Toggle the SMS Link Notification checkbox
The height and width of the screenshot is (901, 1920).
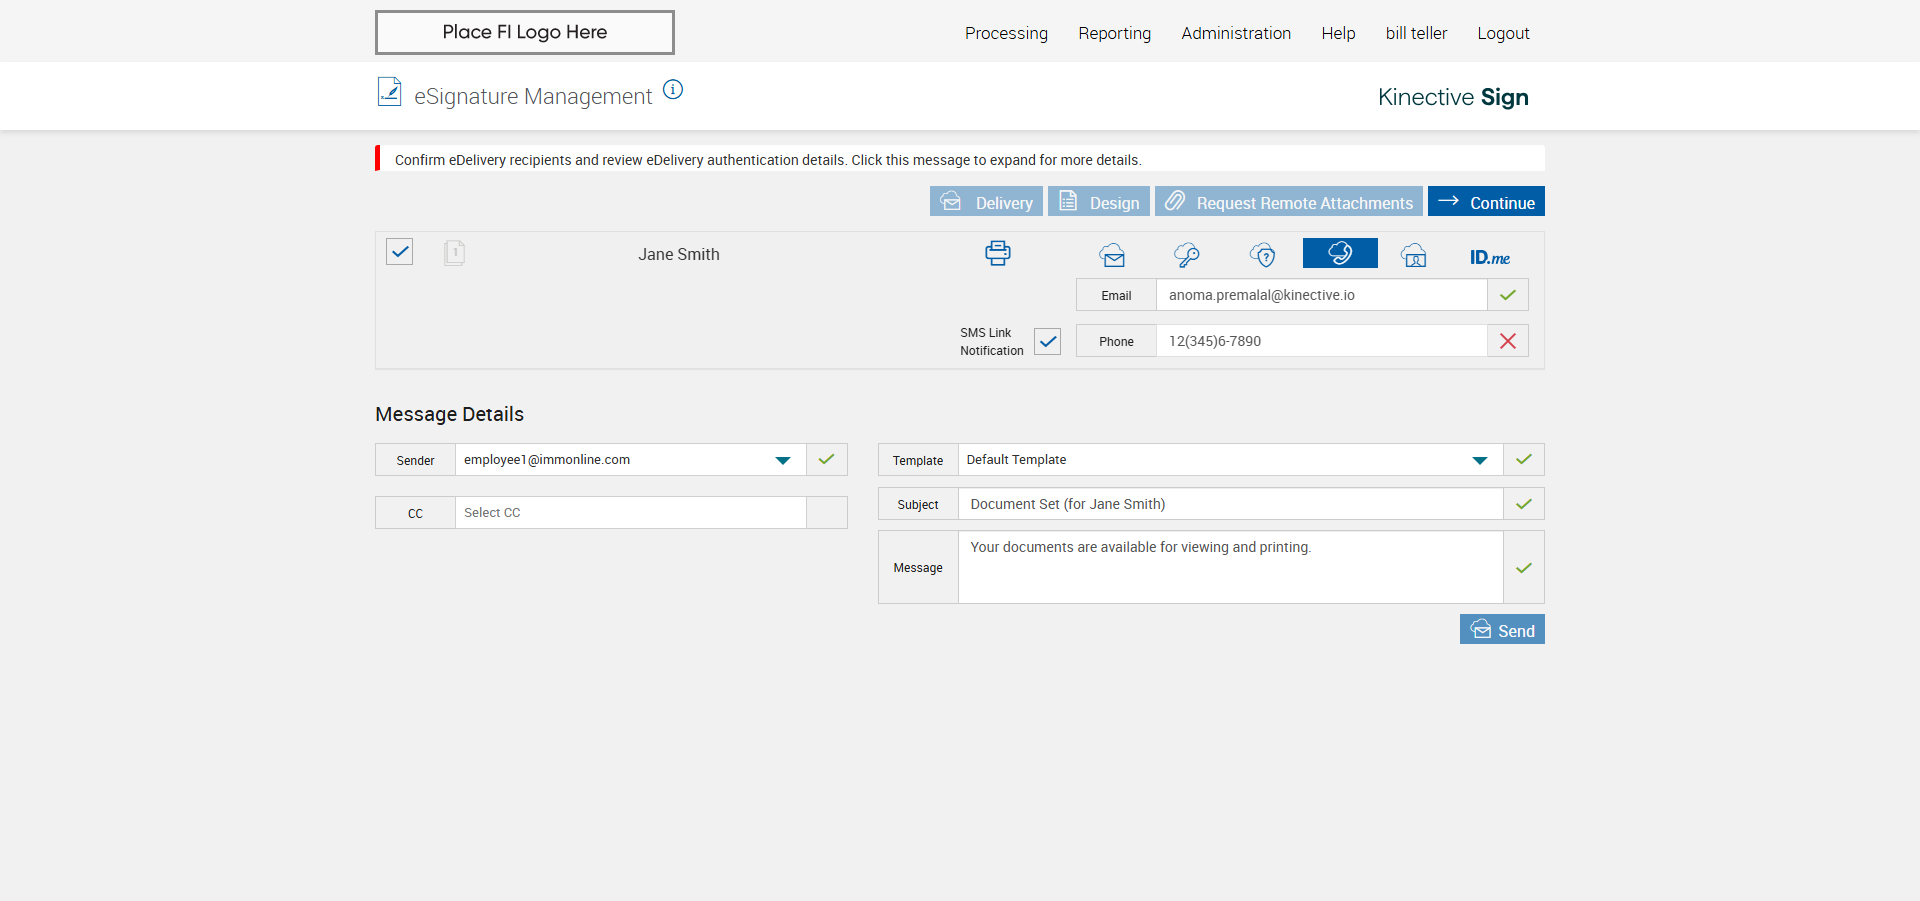coord(1047,341)
